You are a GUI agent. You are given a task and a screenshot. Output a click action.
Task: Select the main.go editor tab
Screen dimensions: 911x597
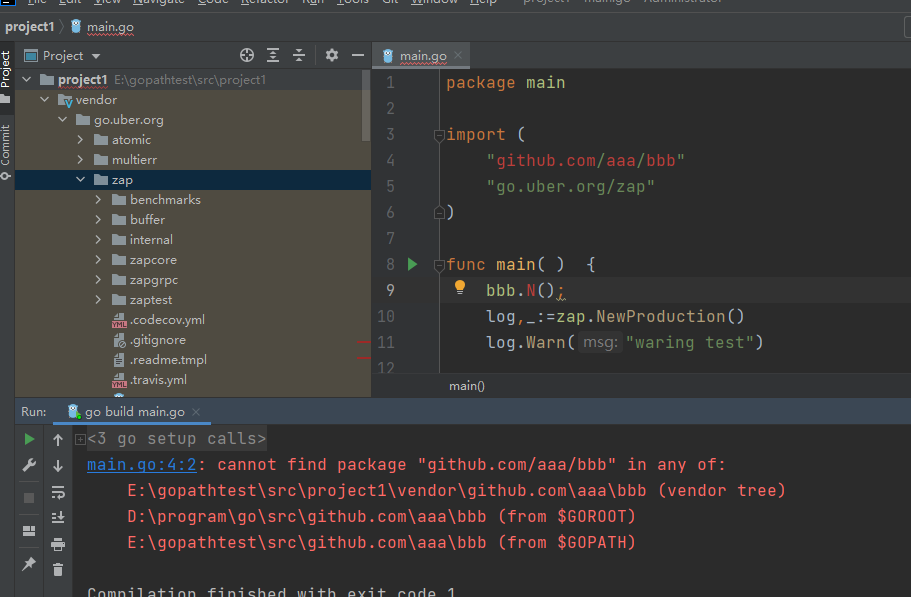(423, 56)
